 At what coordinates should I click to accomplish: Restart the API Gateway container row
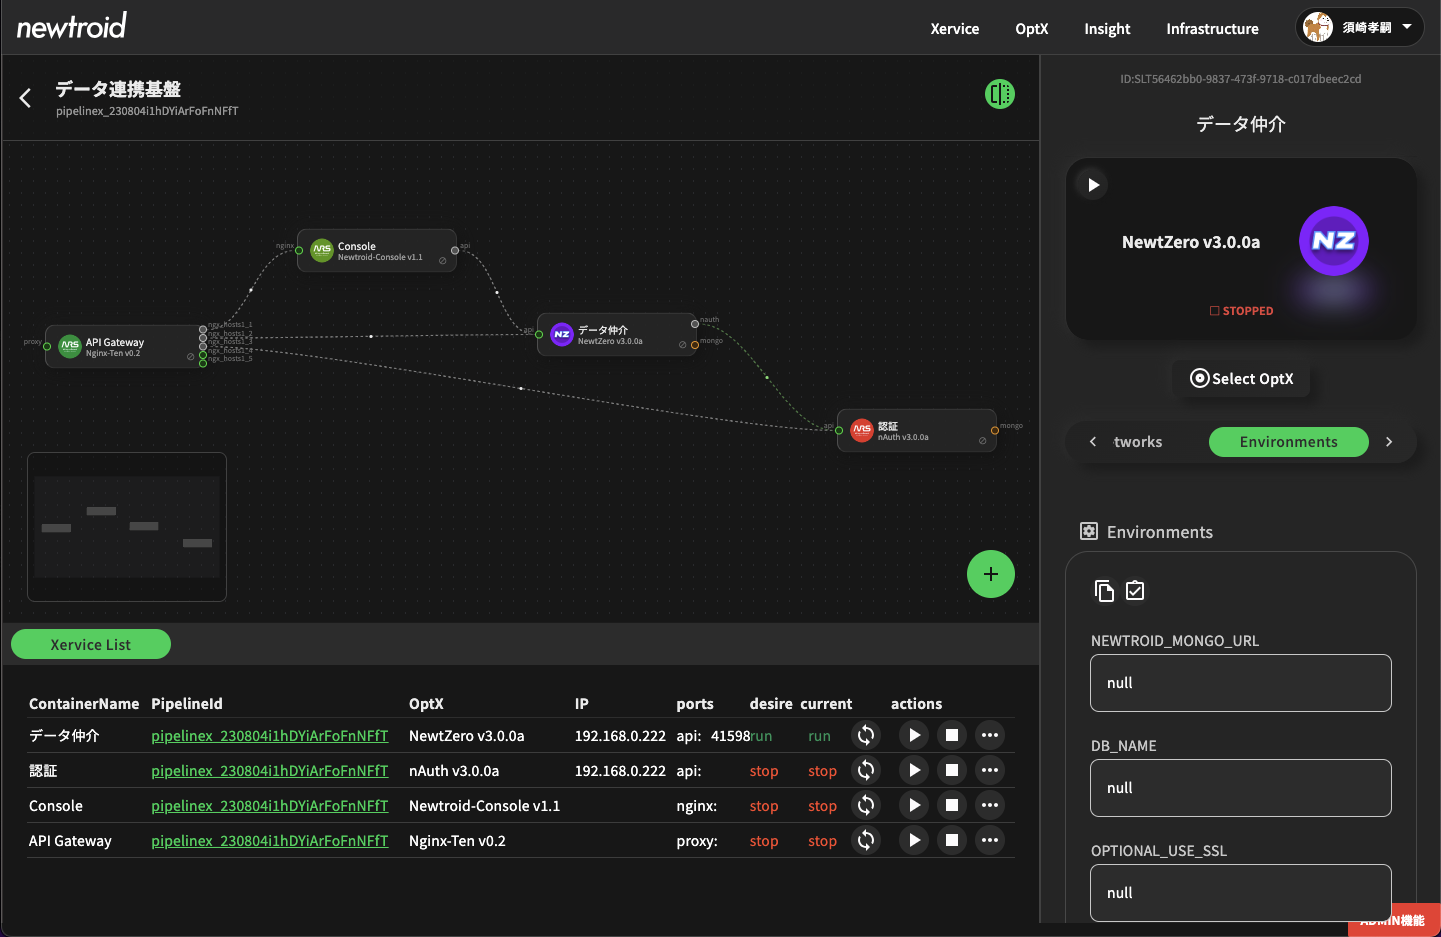click(866, 840)
